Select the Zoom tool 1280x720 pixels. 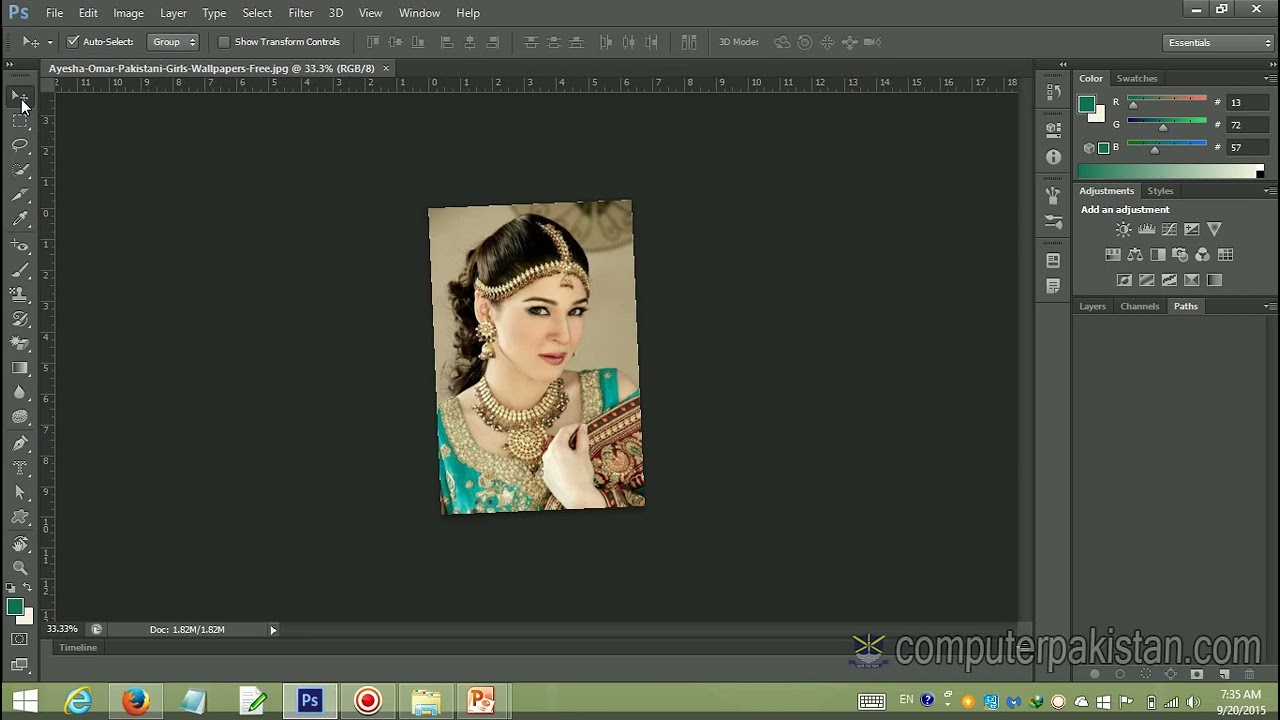tap(20, 568)
